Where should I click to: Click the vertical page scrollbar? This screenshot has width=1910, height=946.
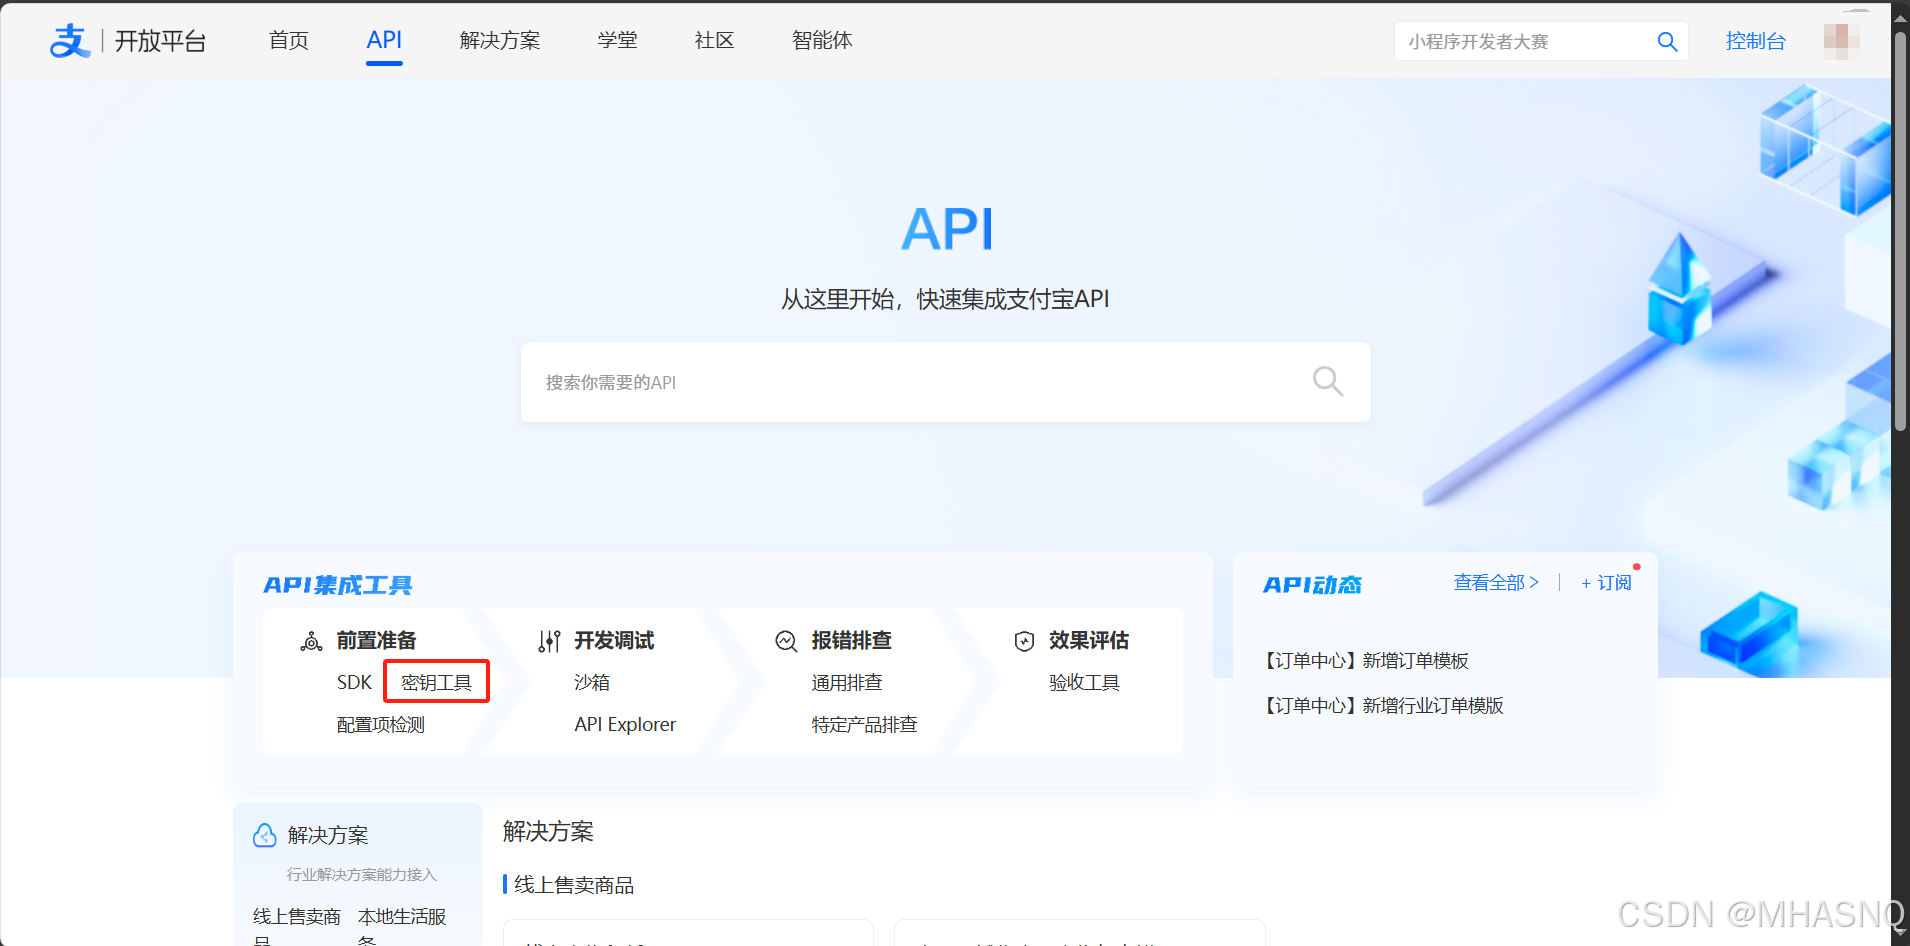1900,230
